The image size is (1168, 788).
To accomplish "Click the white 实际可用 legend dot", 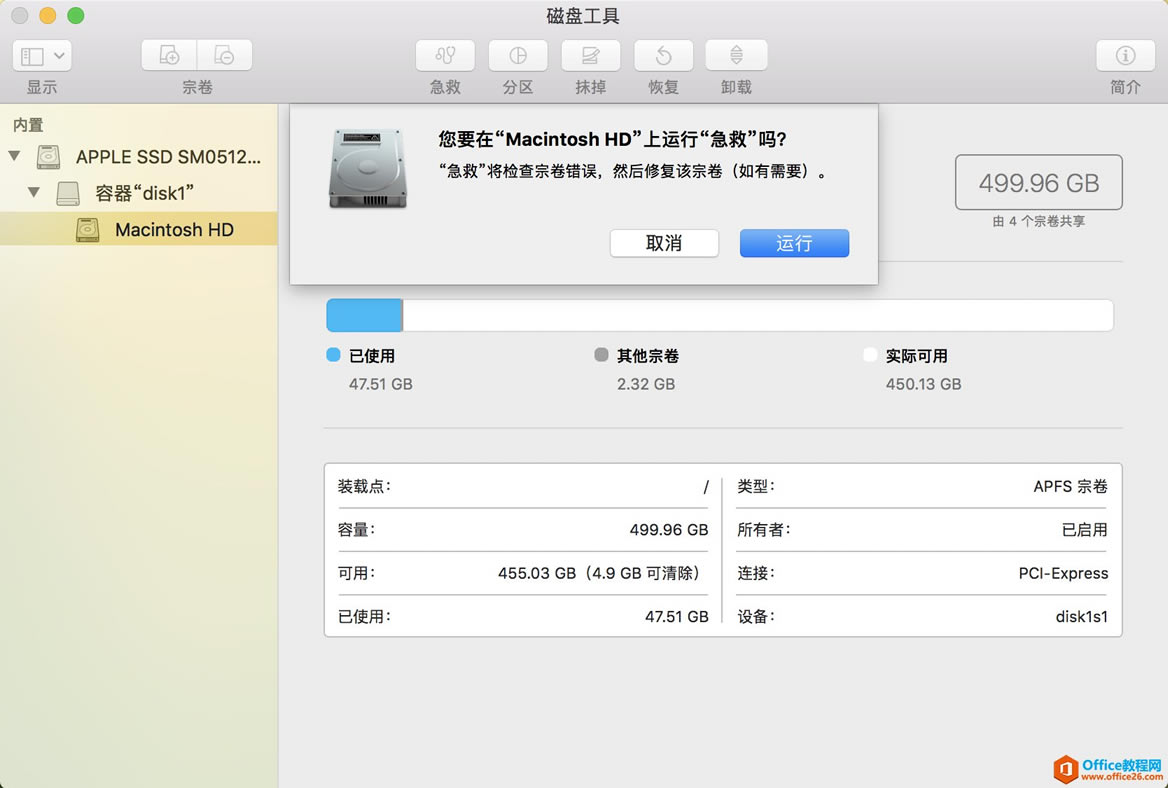I will tap(869, 355).
